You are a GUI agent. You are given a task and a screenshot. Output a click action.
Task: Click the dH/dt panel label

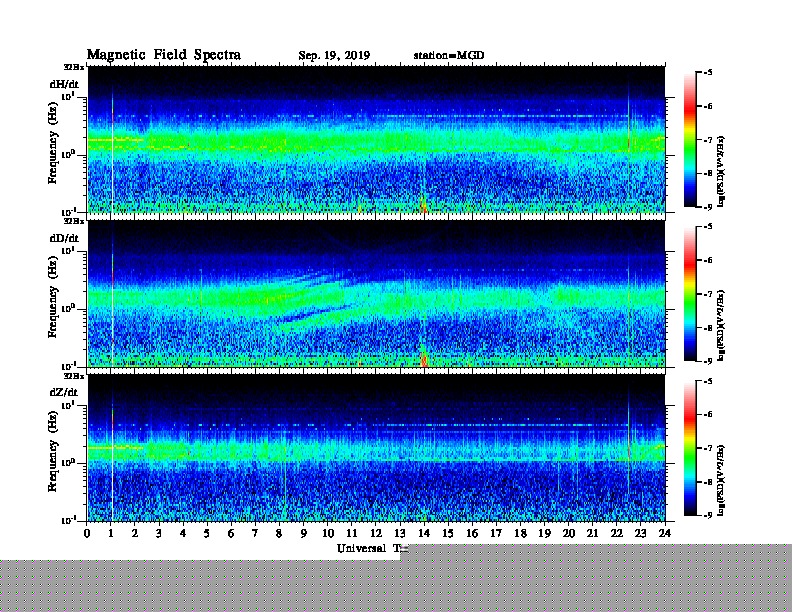pyautogui.click(x=64, y=84)
